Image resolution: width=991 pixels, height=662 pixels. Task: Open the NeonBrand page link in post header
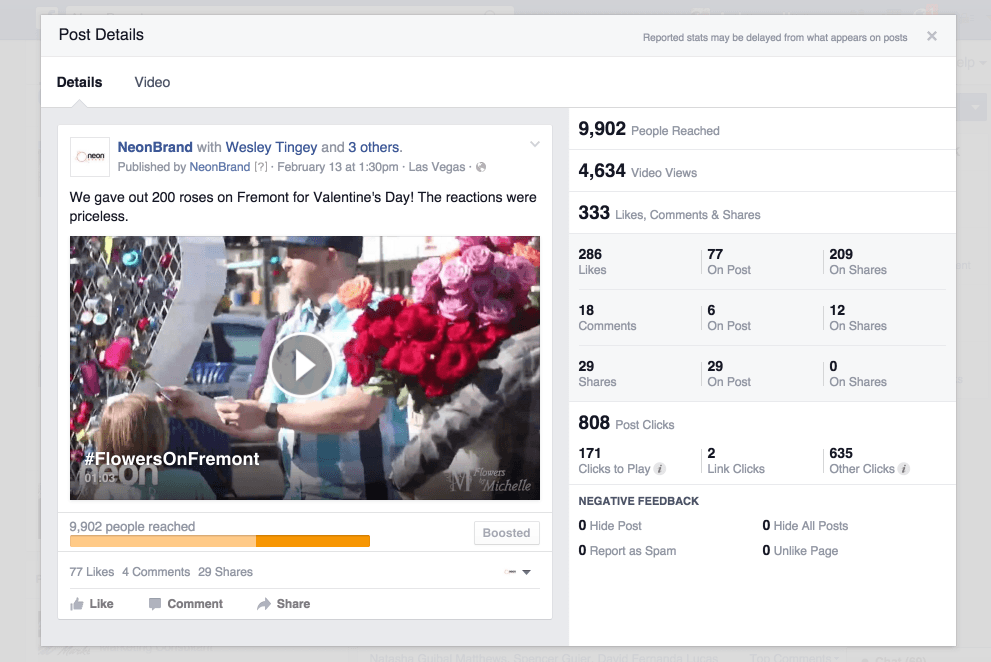click(x=155, y=147)
